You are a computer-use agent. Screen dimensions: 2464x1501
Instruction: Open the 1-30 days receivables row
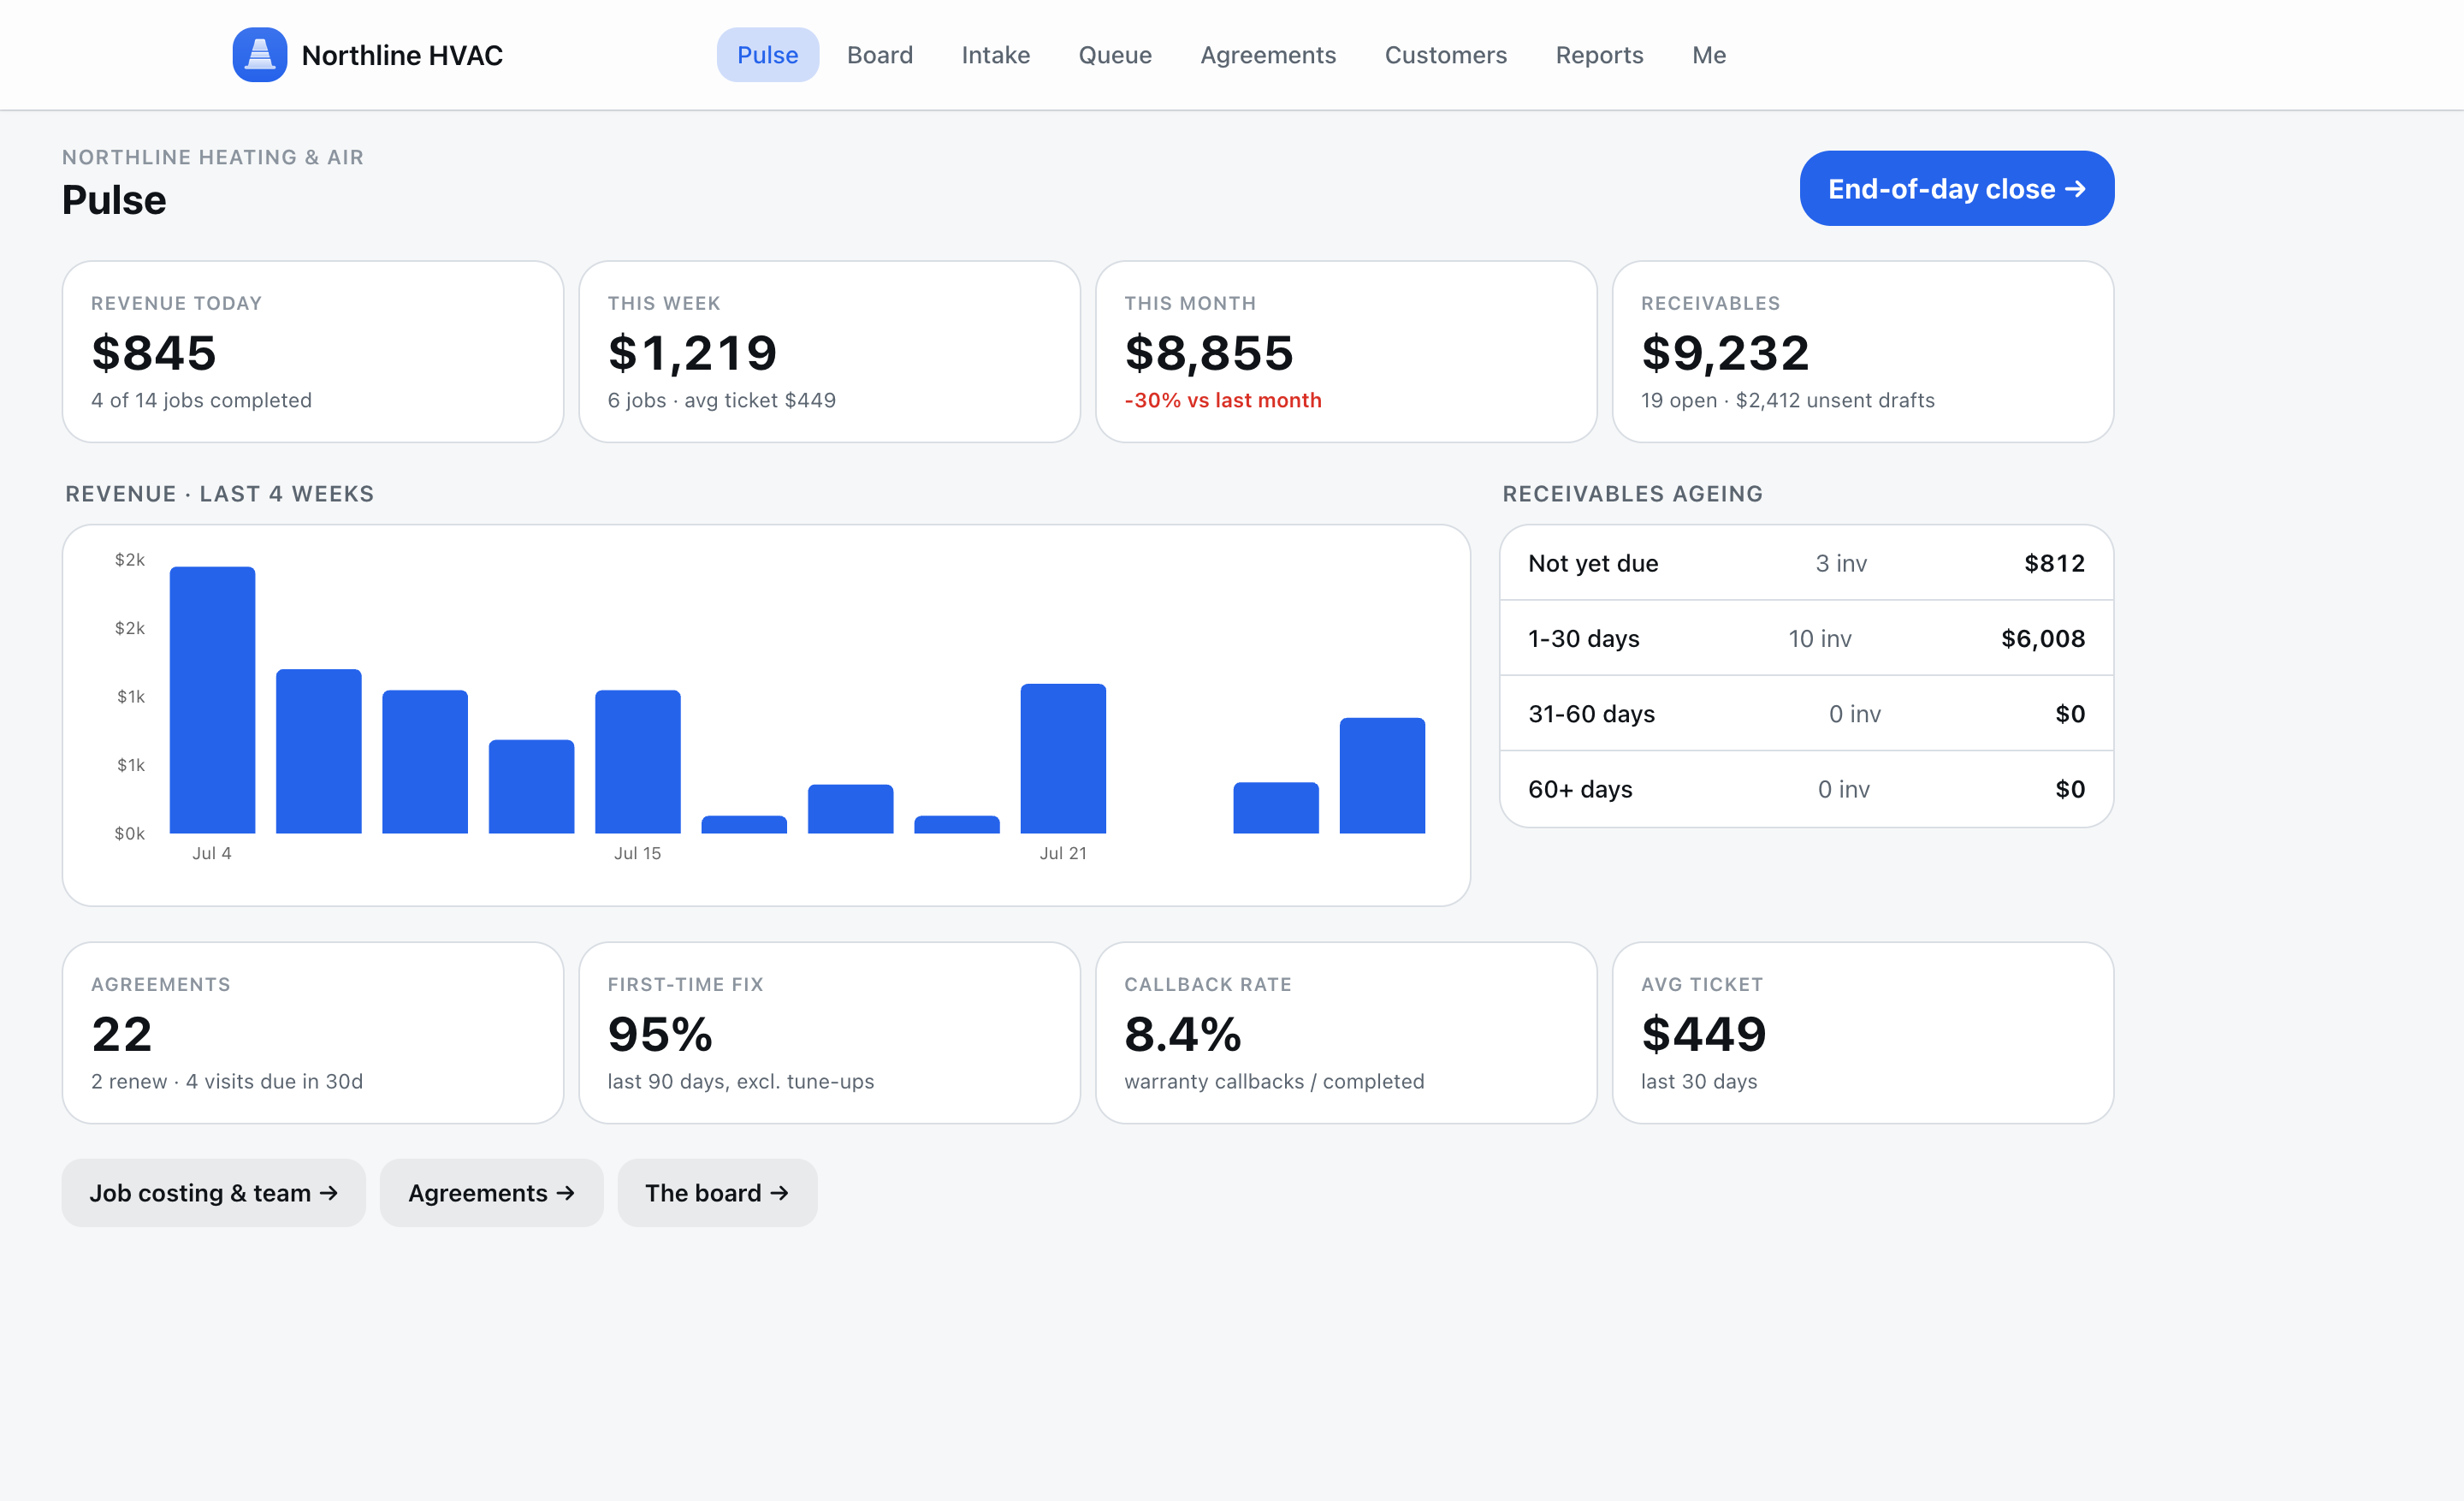1806,638
